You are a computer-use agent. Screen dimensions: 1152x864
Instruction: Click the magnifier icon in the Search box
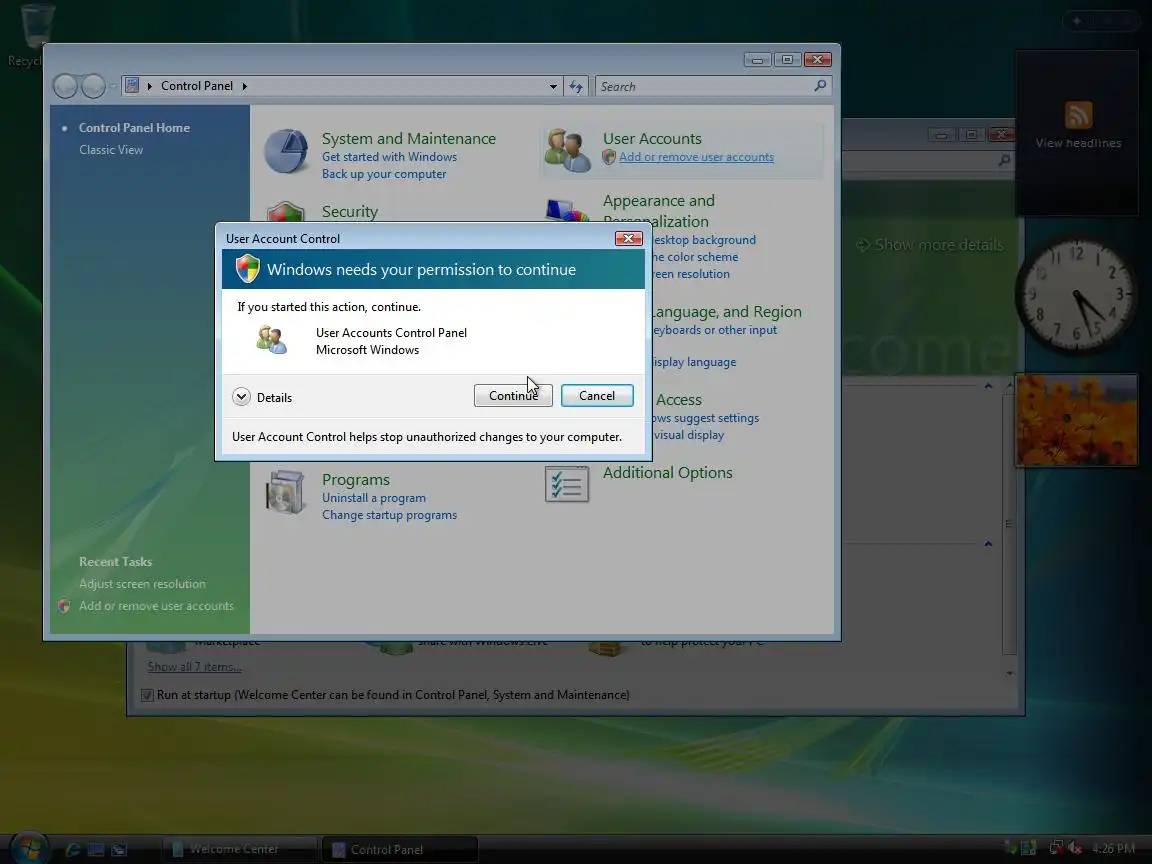[820, 86]
